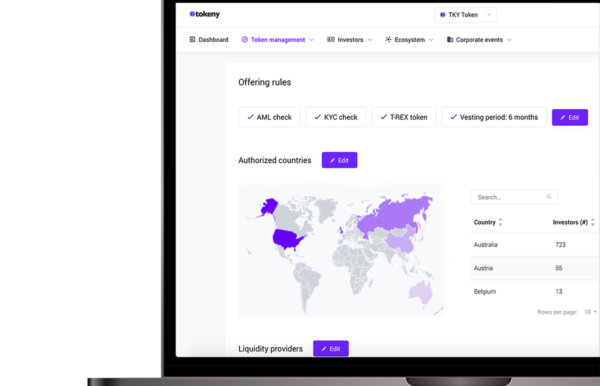Screen dimensions: 600x386
Task: Select the Australia row text
Action: [x=486, y=245]
